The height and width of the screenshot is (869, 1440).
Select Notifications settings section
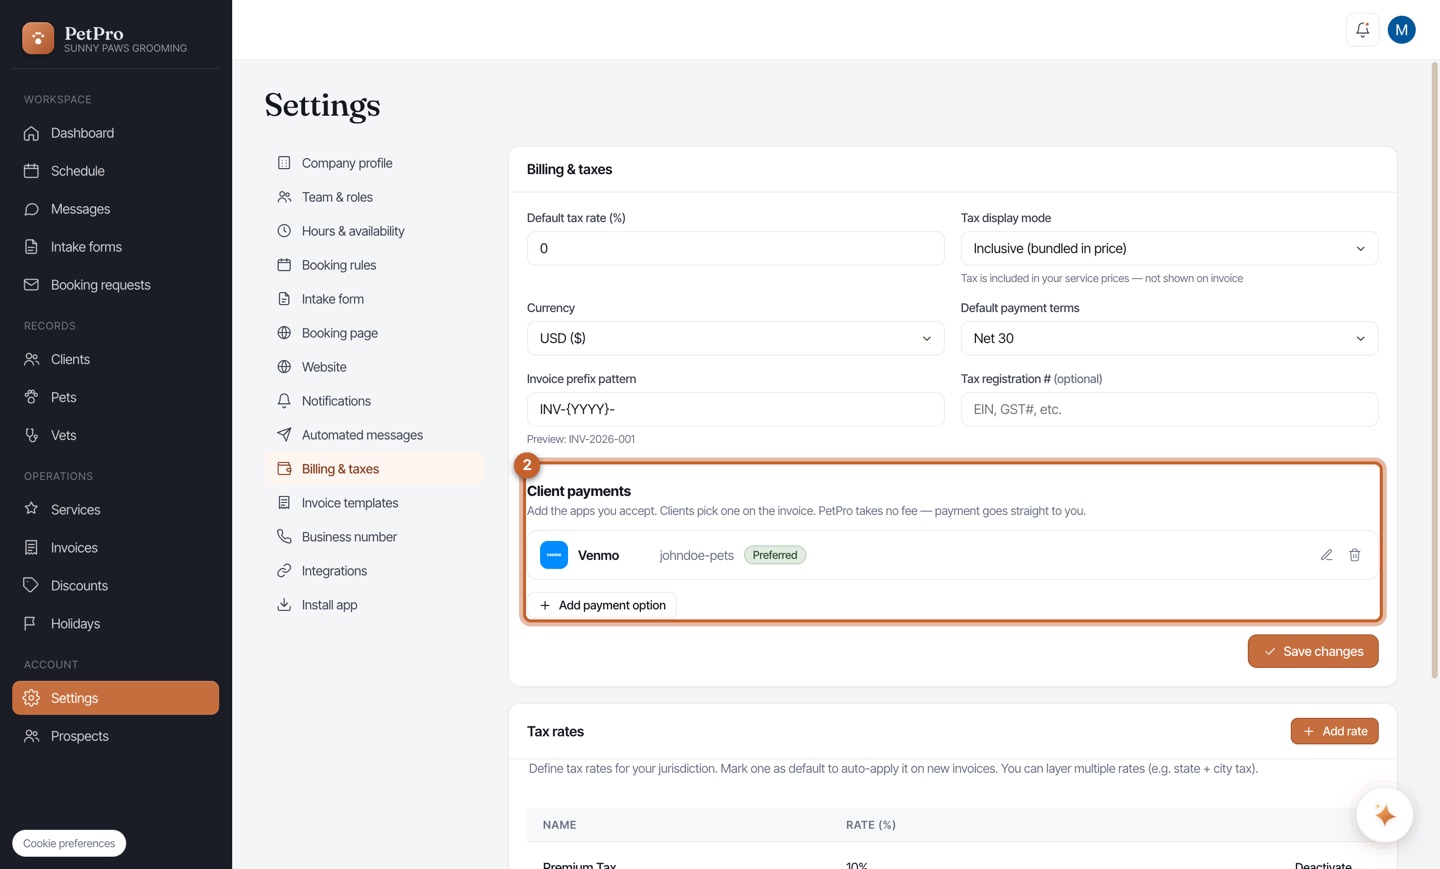click(374, 401)
